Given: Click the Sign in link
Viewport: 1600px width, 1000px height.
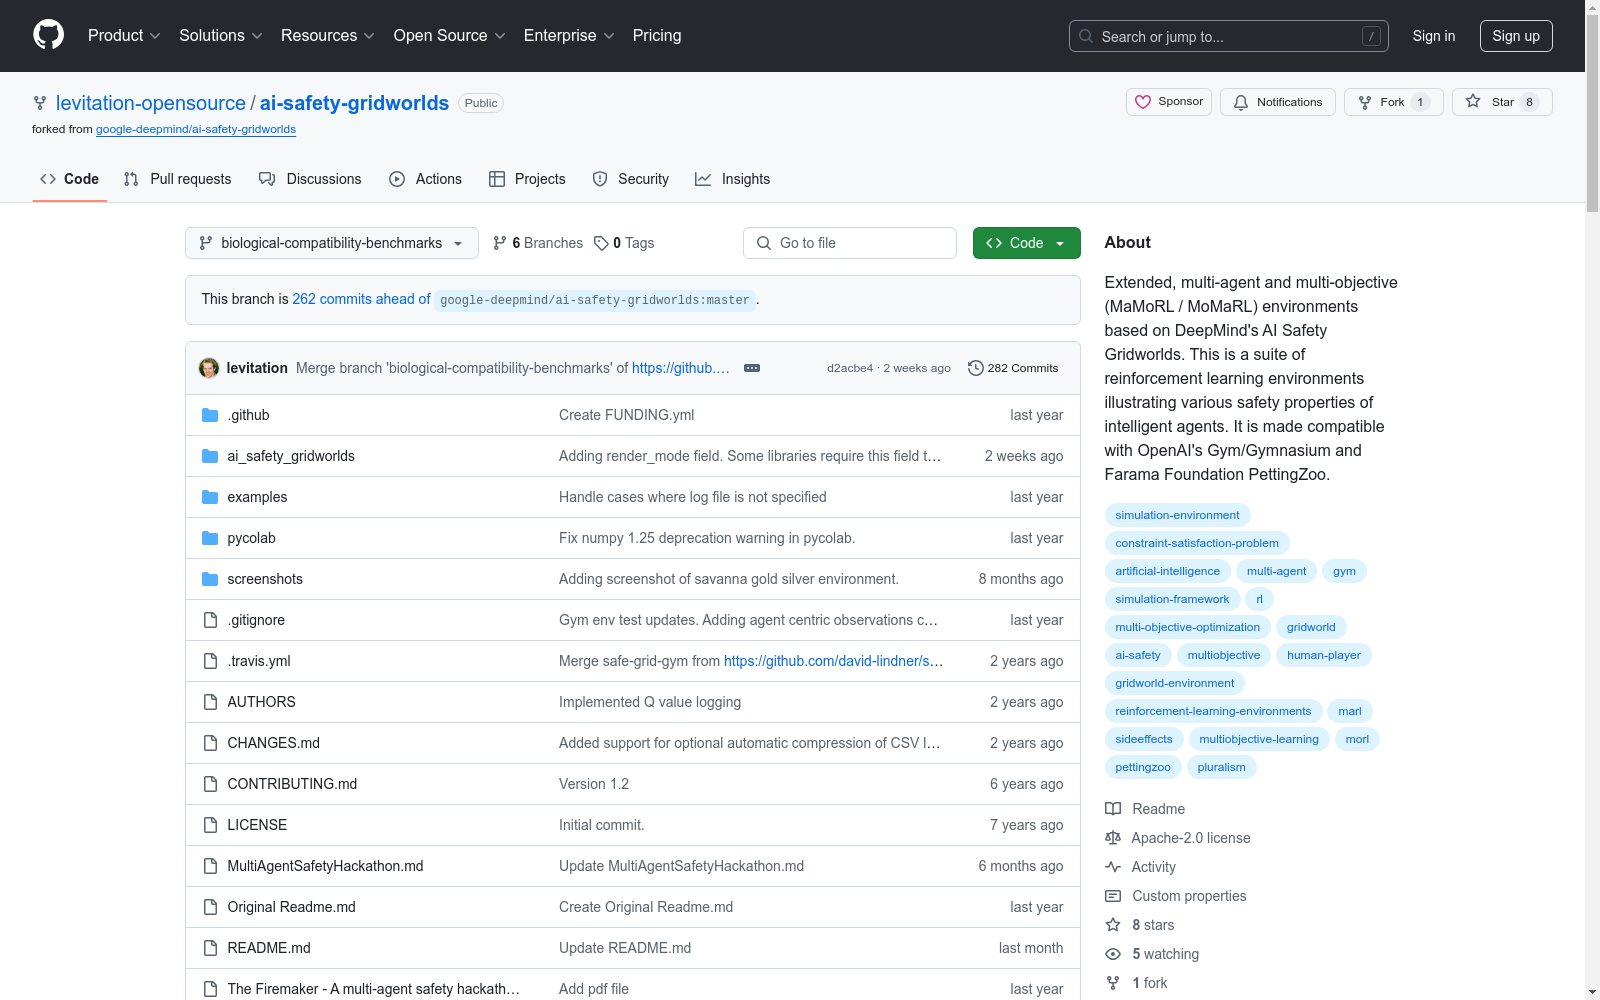Looking at the screenshot, I should (1434, 36).
